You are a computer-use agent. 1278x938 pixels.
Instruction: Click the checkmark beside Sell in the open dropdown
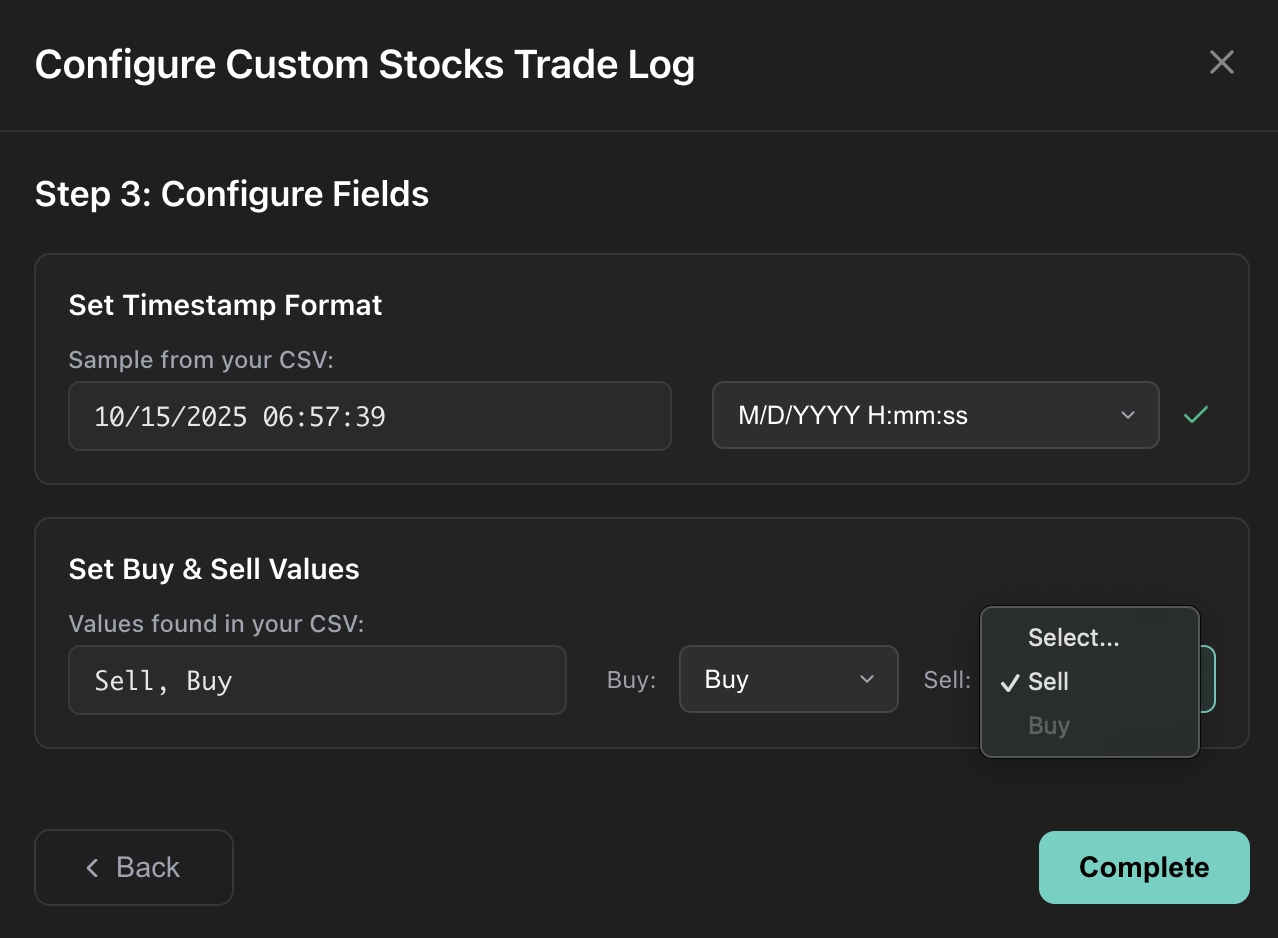click(1012, 682)
